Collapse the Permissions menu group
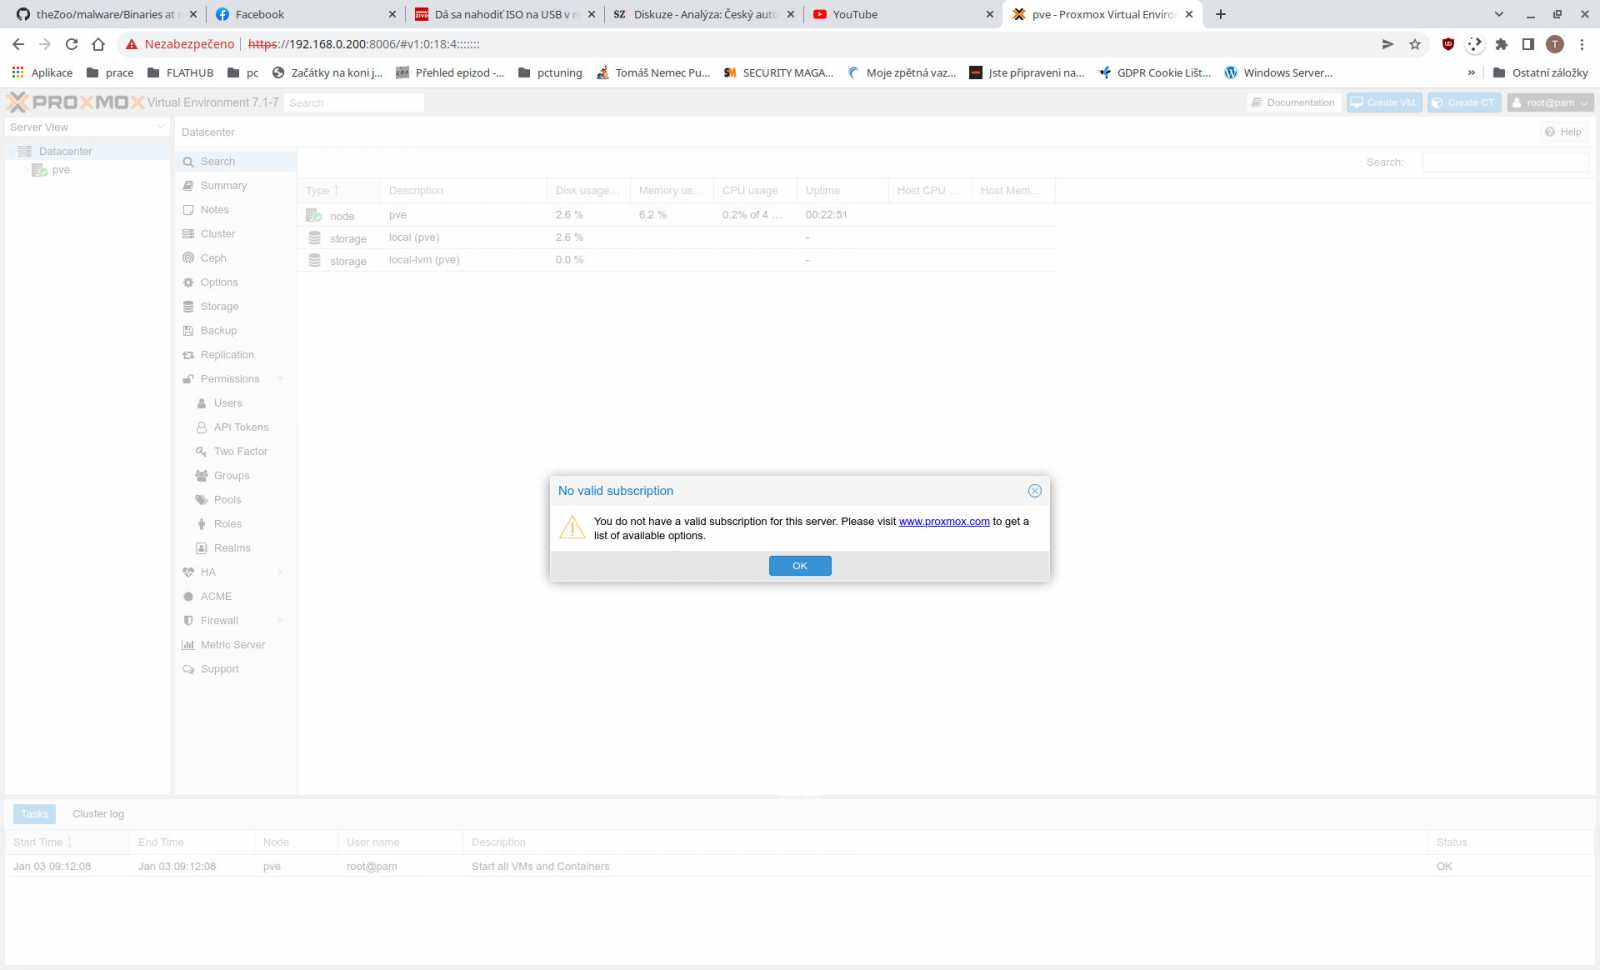1600x970 pixels. click(x=280, y=379)
